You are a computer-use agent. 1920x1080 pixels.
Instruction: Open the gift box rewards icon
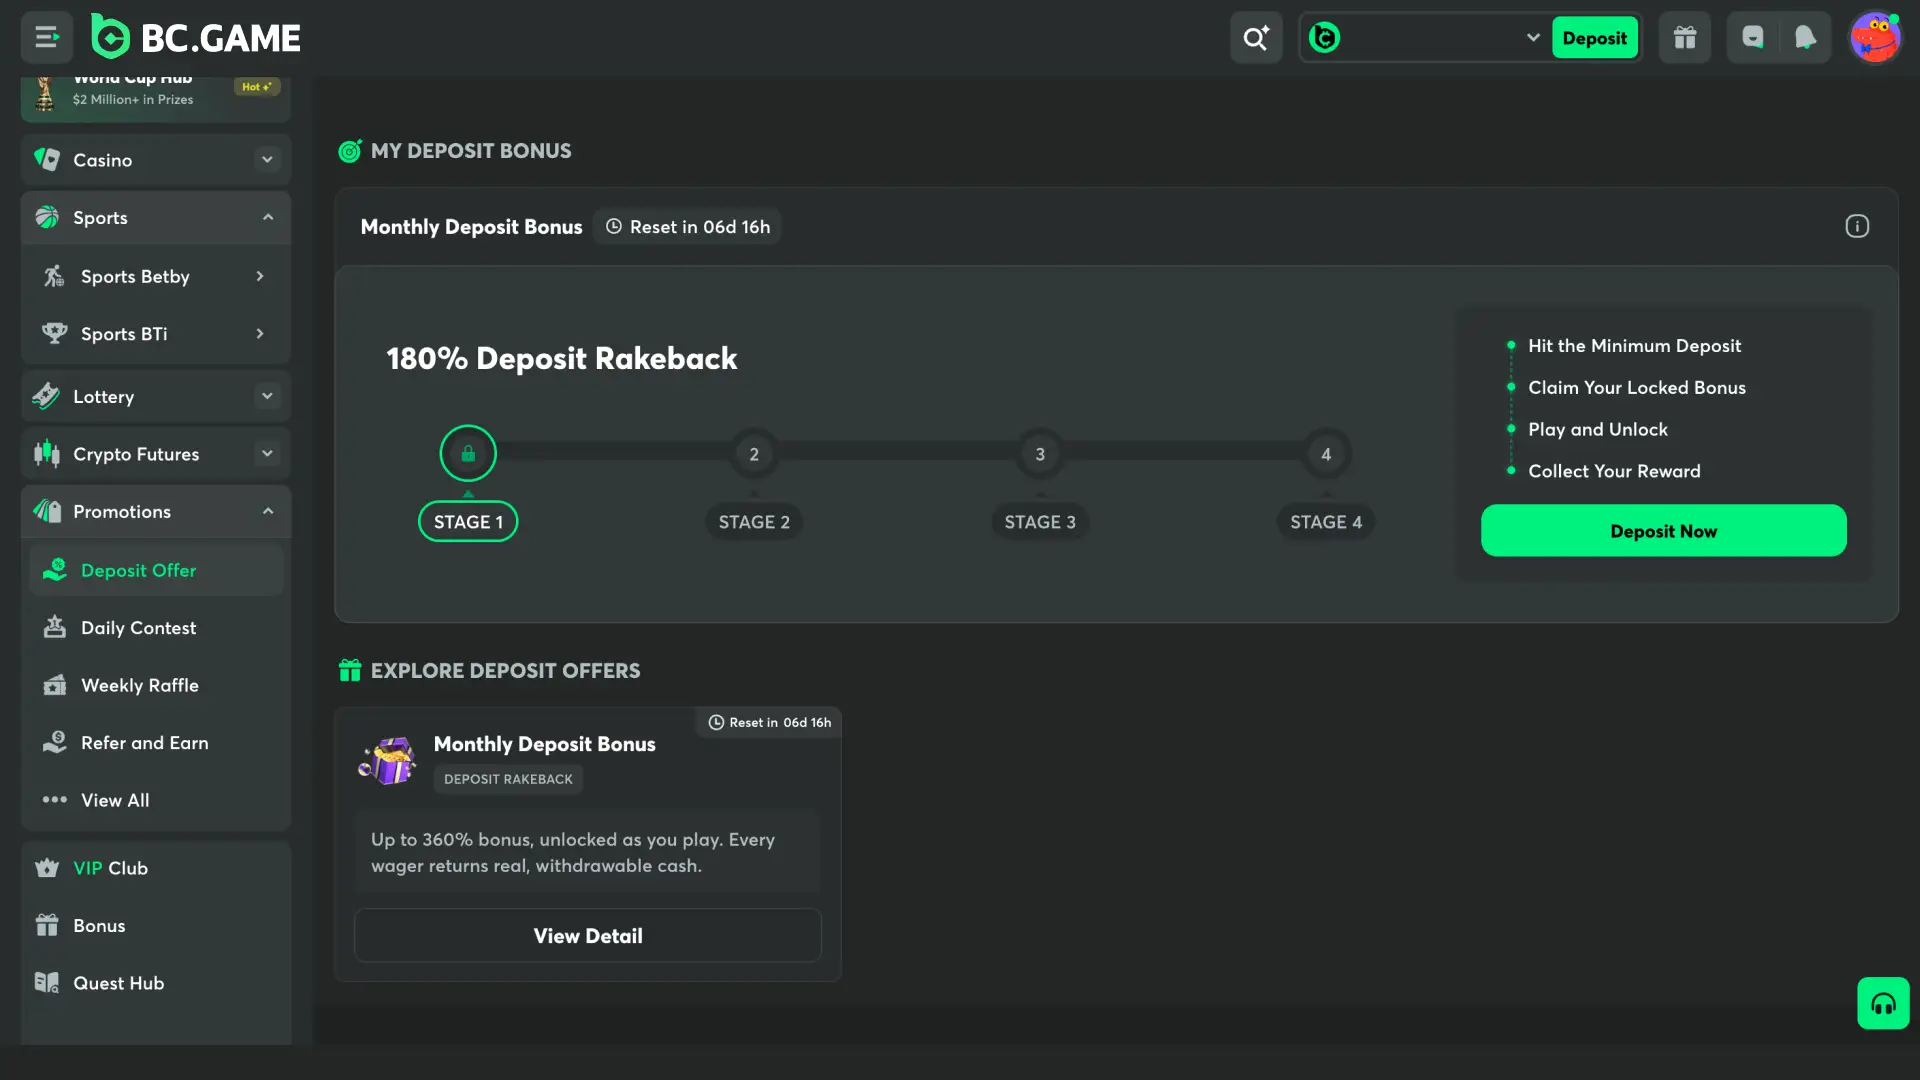coord(1685,38)
